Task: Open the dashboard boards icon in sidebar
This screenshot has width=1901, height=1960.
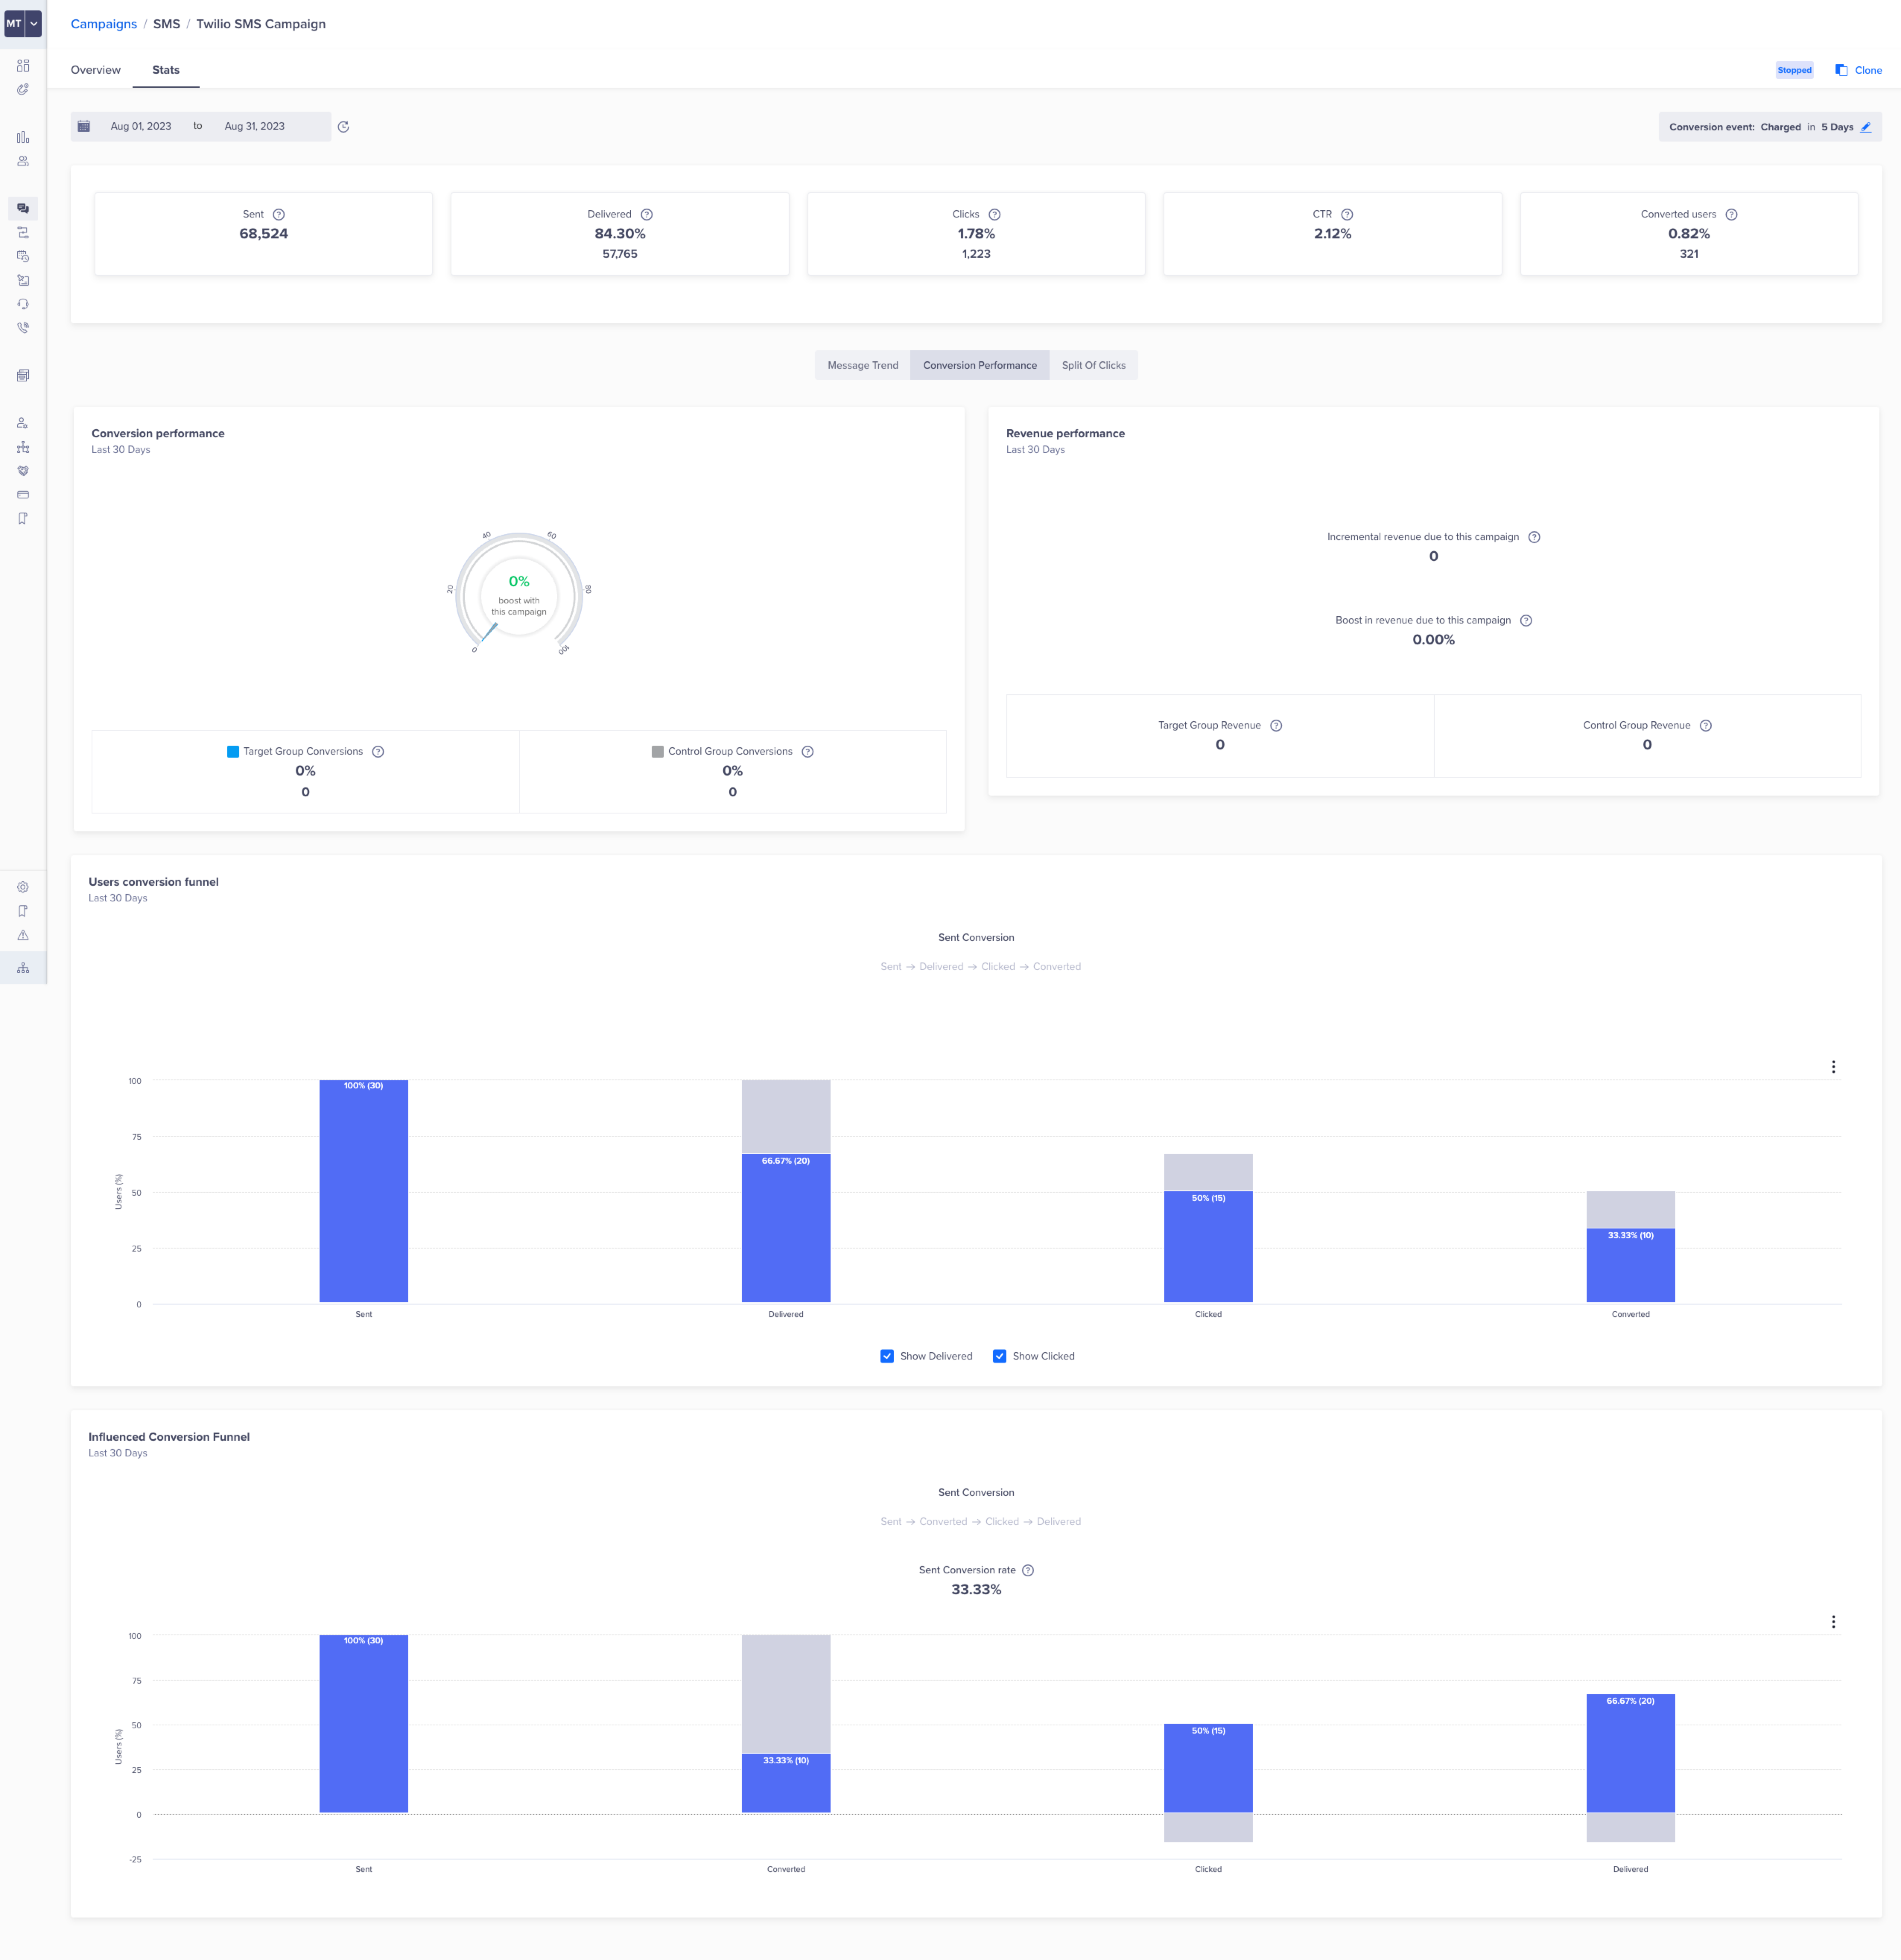Action: coord(23,66)
